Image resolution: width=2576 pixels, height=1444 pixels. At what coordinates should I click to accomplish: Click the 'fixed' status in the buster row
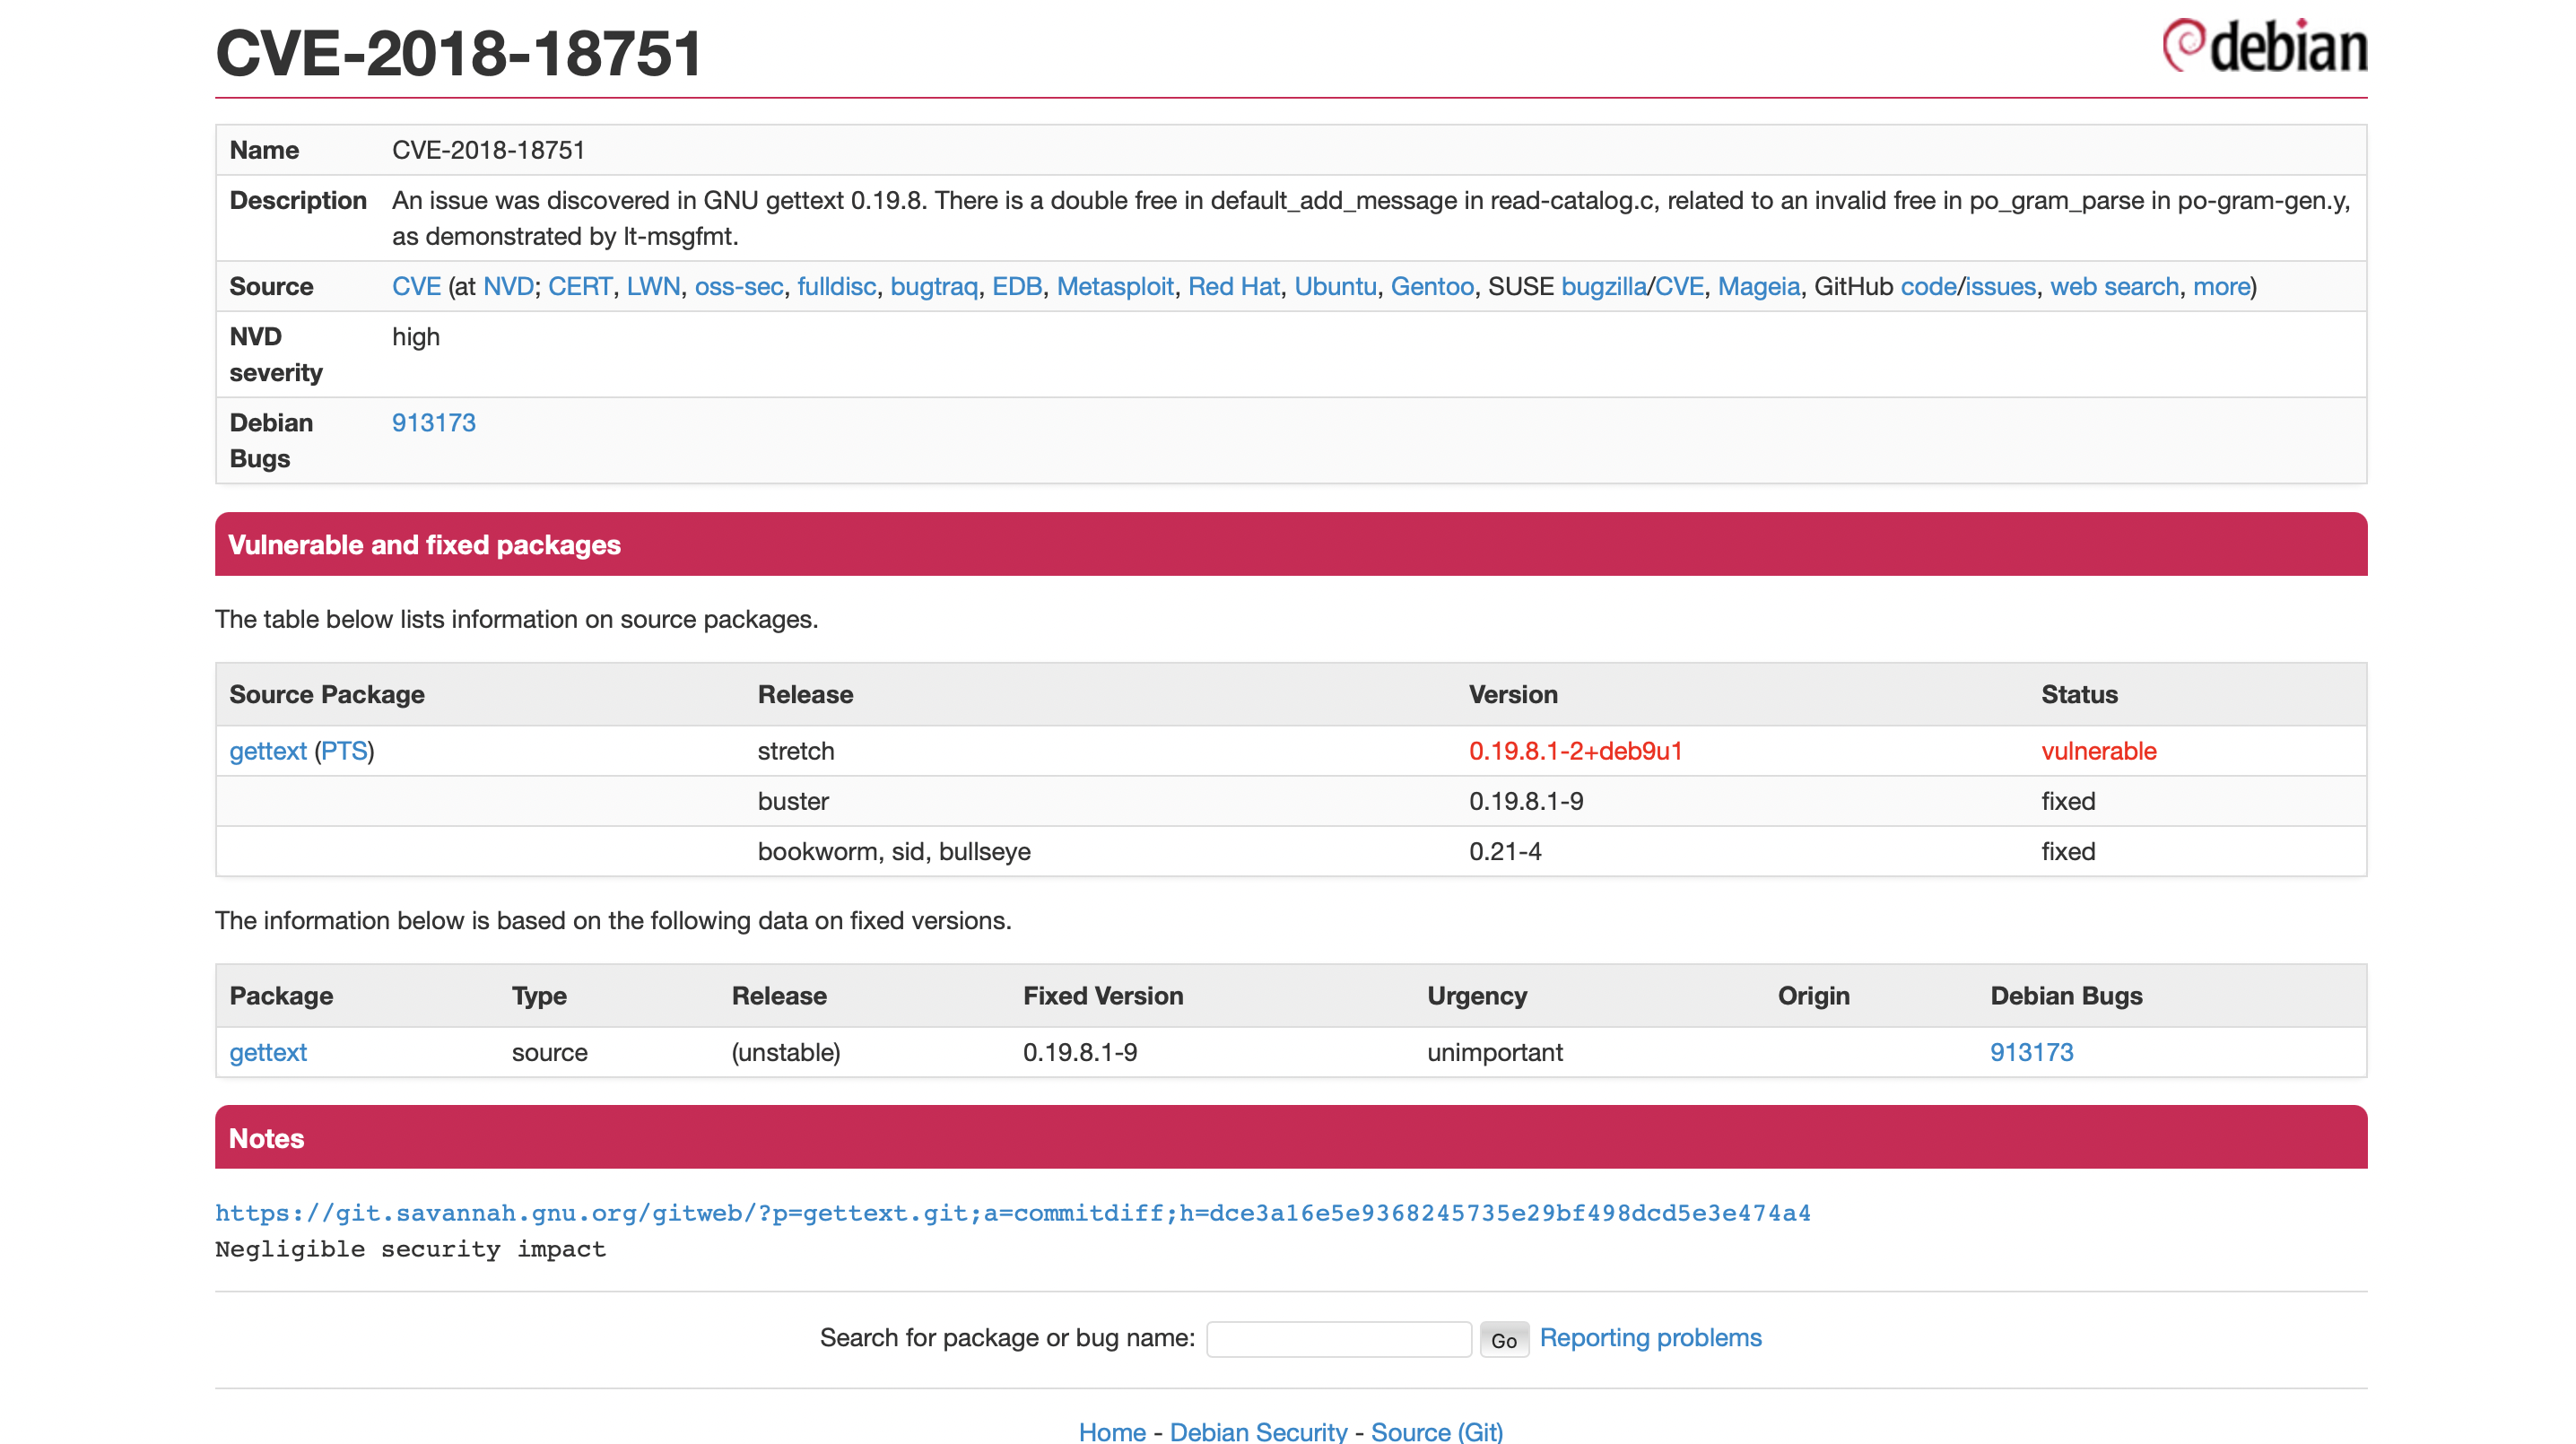pos(2068,801)
